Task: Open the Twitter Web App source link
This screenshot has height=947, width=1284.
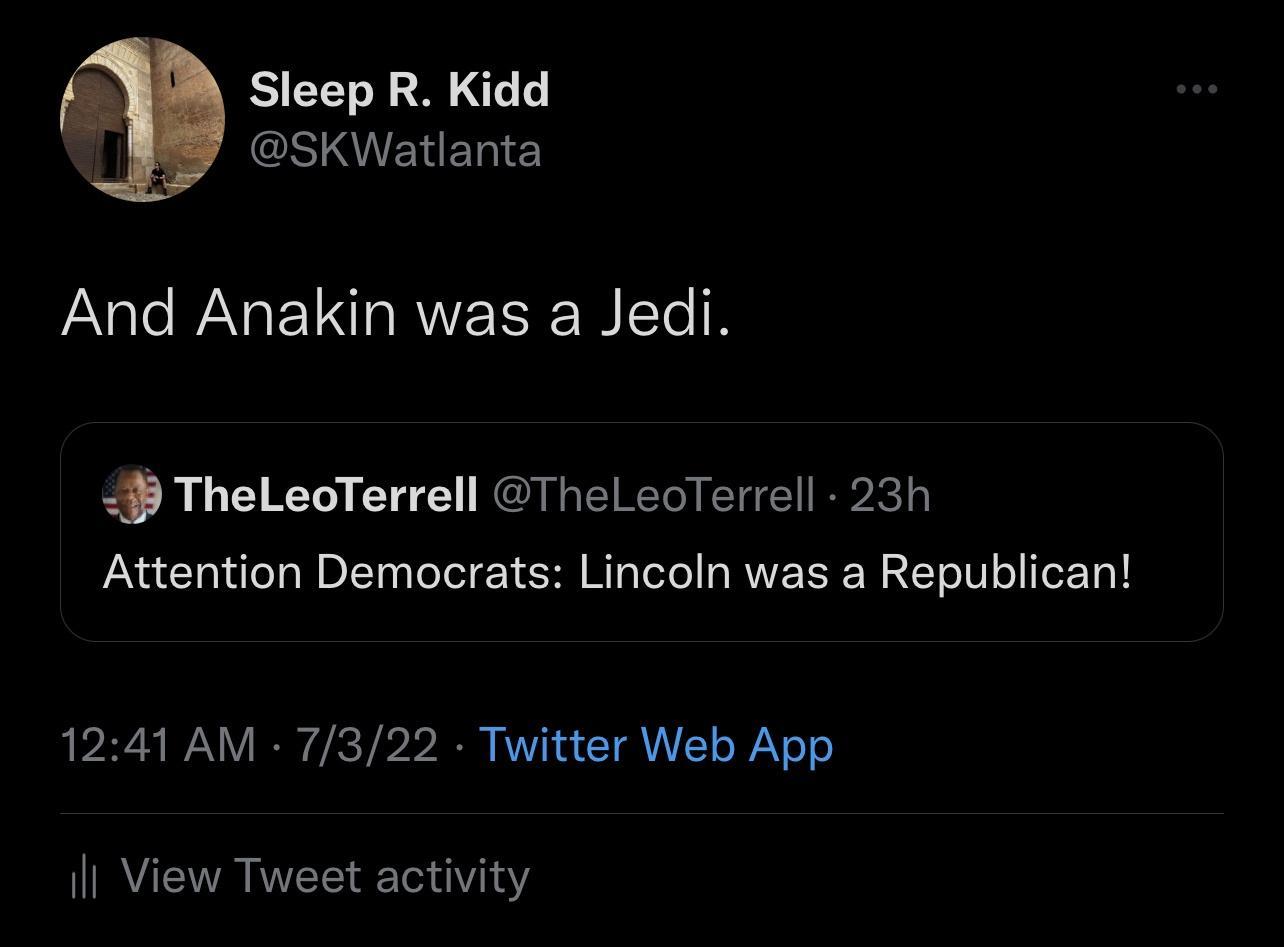Action: point(655,744)
